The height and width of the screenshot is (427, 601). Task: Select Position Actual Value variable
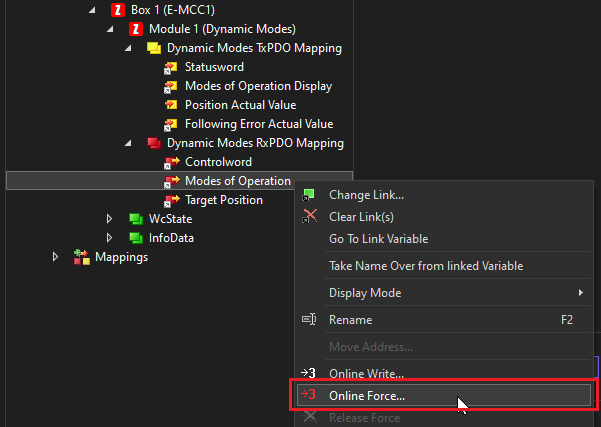click(x=240, y=105)
